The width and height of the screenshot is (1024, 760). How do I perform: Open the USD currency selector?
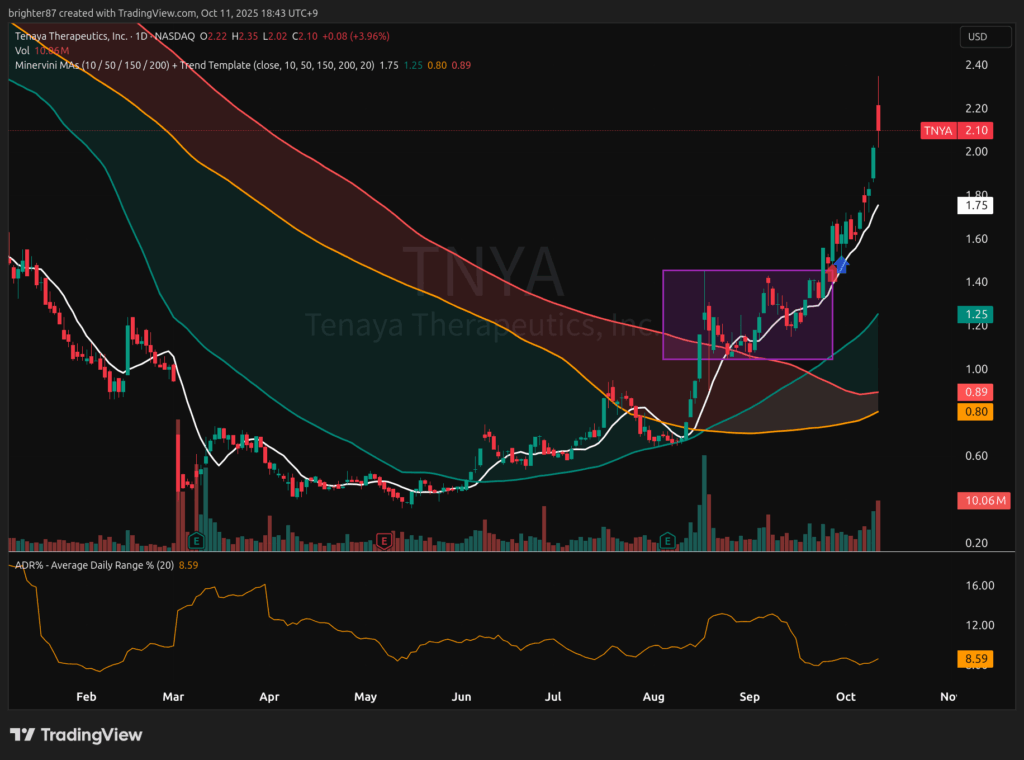pyautogui.click(x=977, y=37)
